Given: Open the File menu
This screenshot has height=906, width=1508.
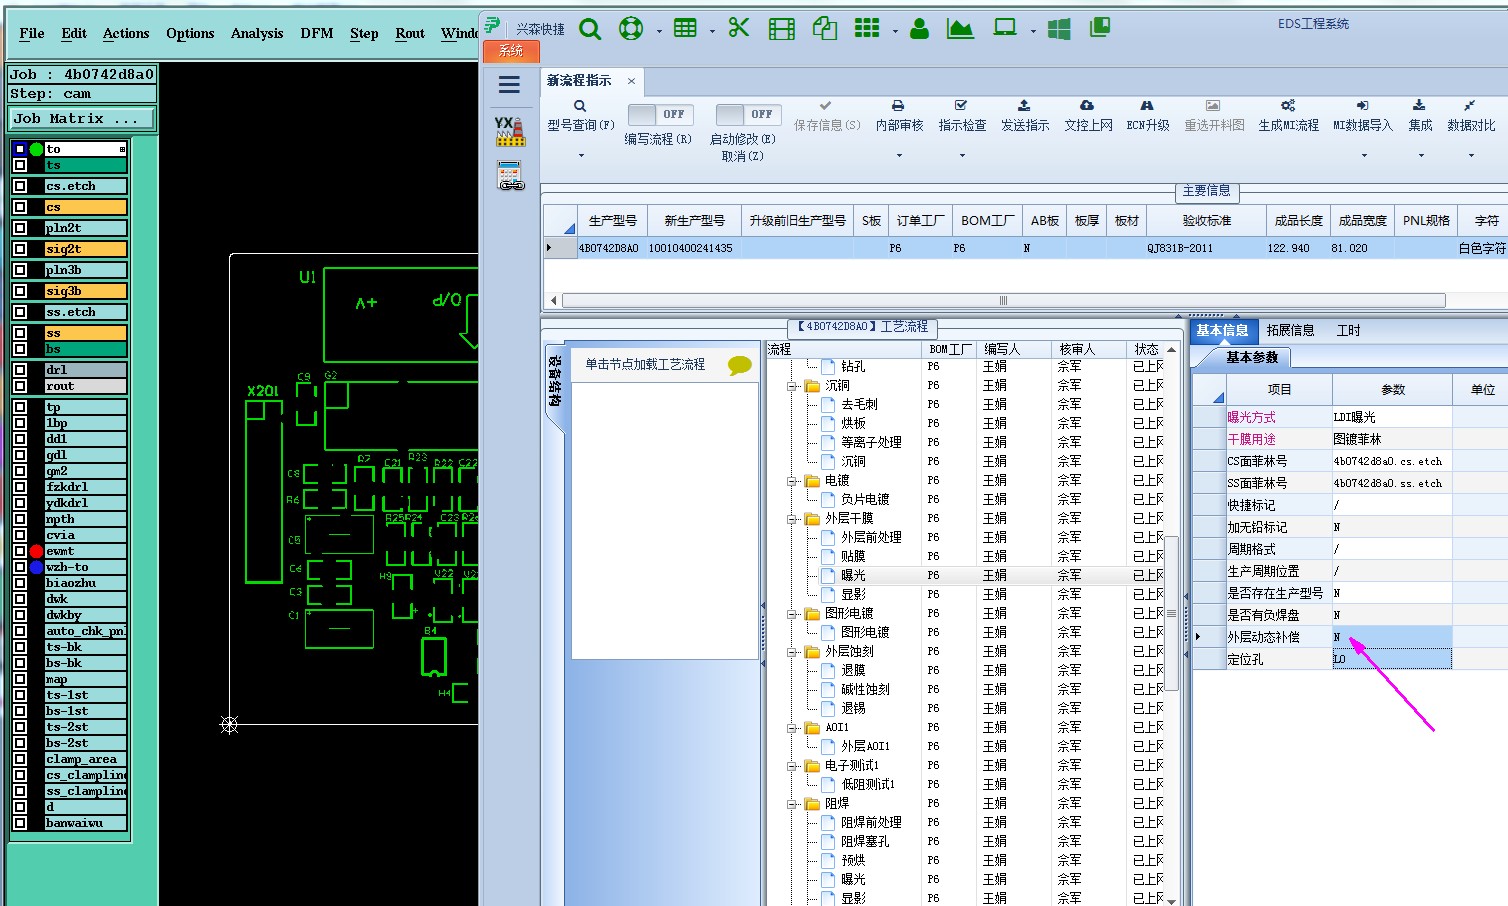Looking at the screenshot, I should [32, 33].
